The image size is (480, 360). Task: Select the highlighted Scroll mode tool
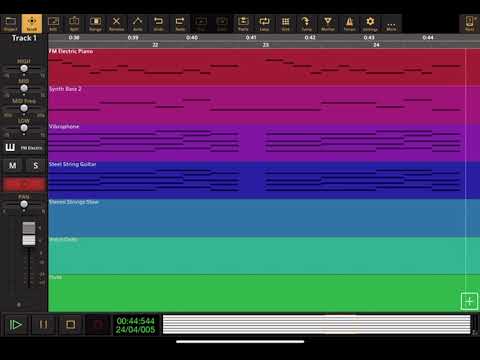32,23
